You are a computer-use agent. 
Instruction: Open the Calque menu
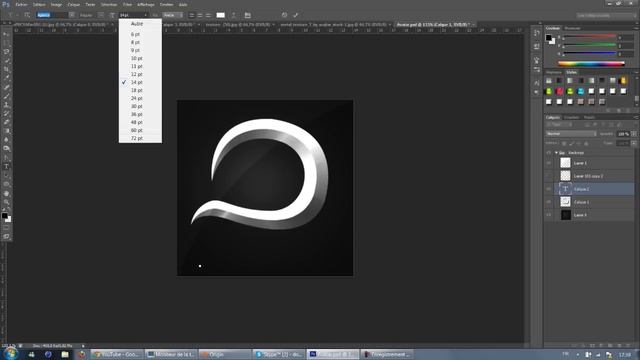point(73,4)
